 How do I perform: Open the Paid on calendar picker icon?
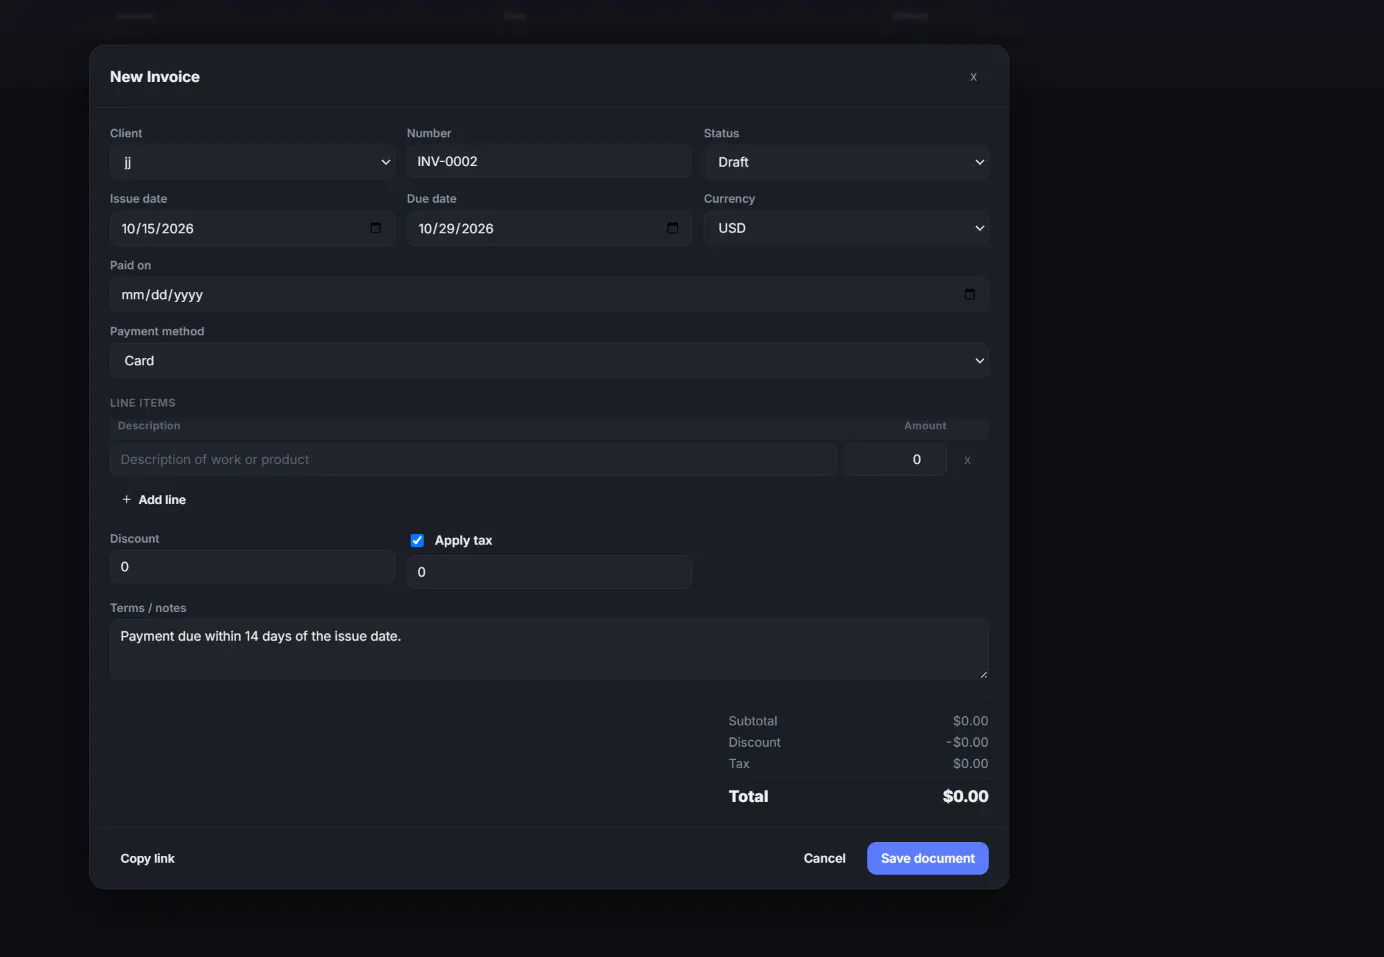click(x=970, y=294)
